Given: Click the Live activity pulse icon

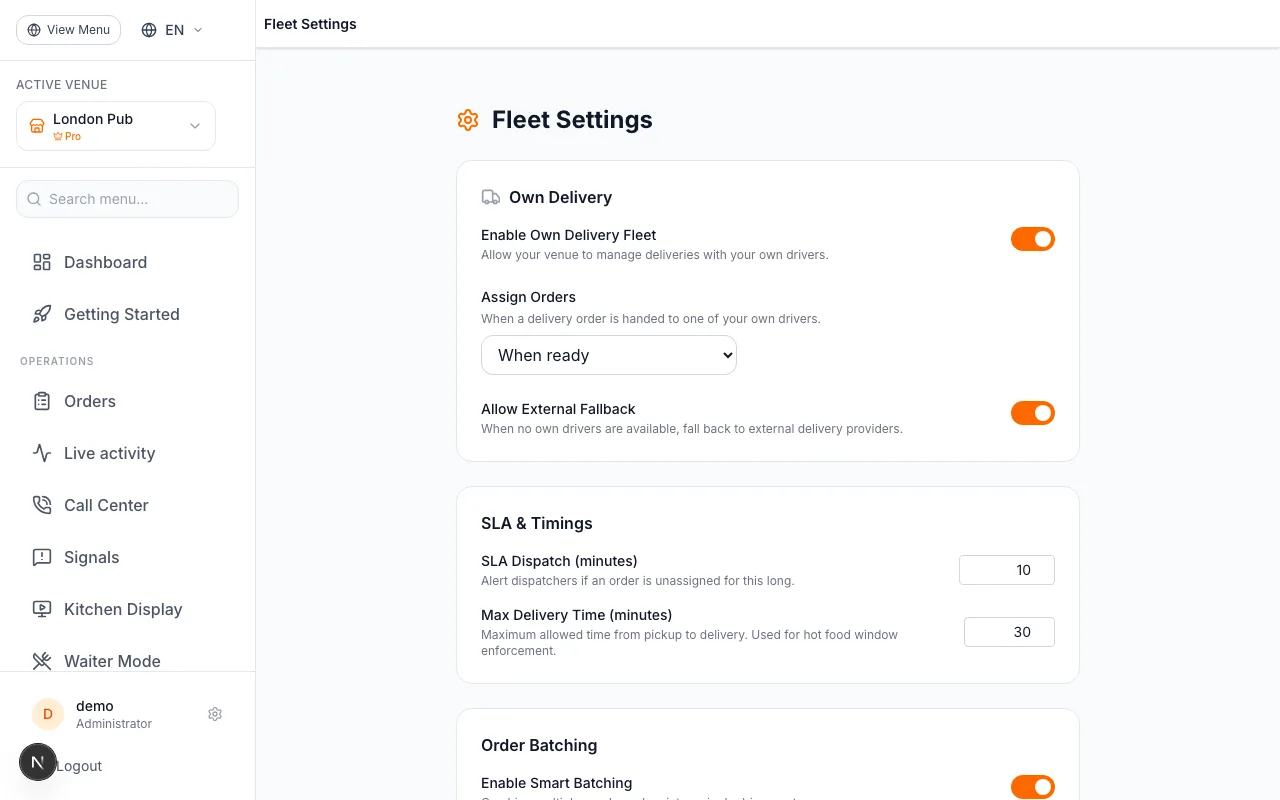Looking at the screenshot, I should coord(42,453).
